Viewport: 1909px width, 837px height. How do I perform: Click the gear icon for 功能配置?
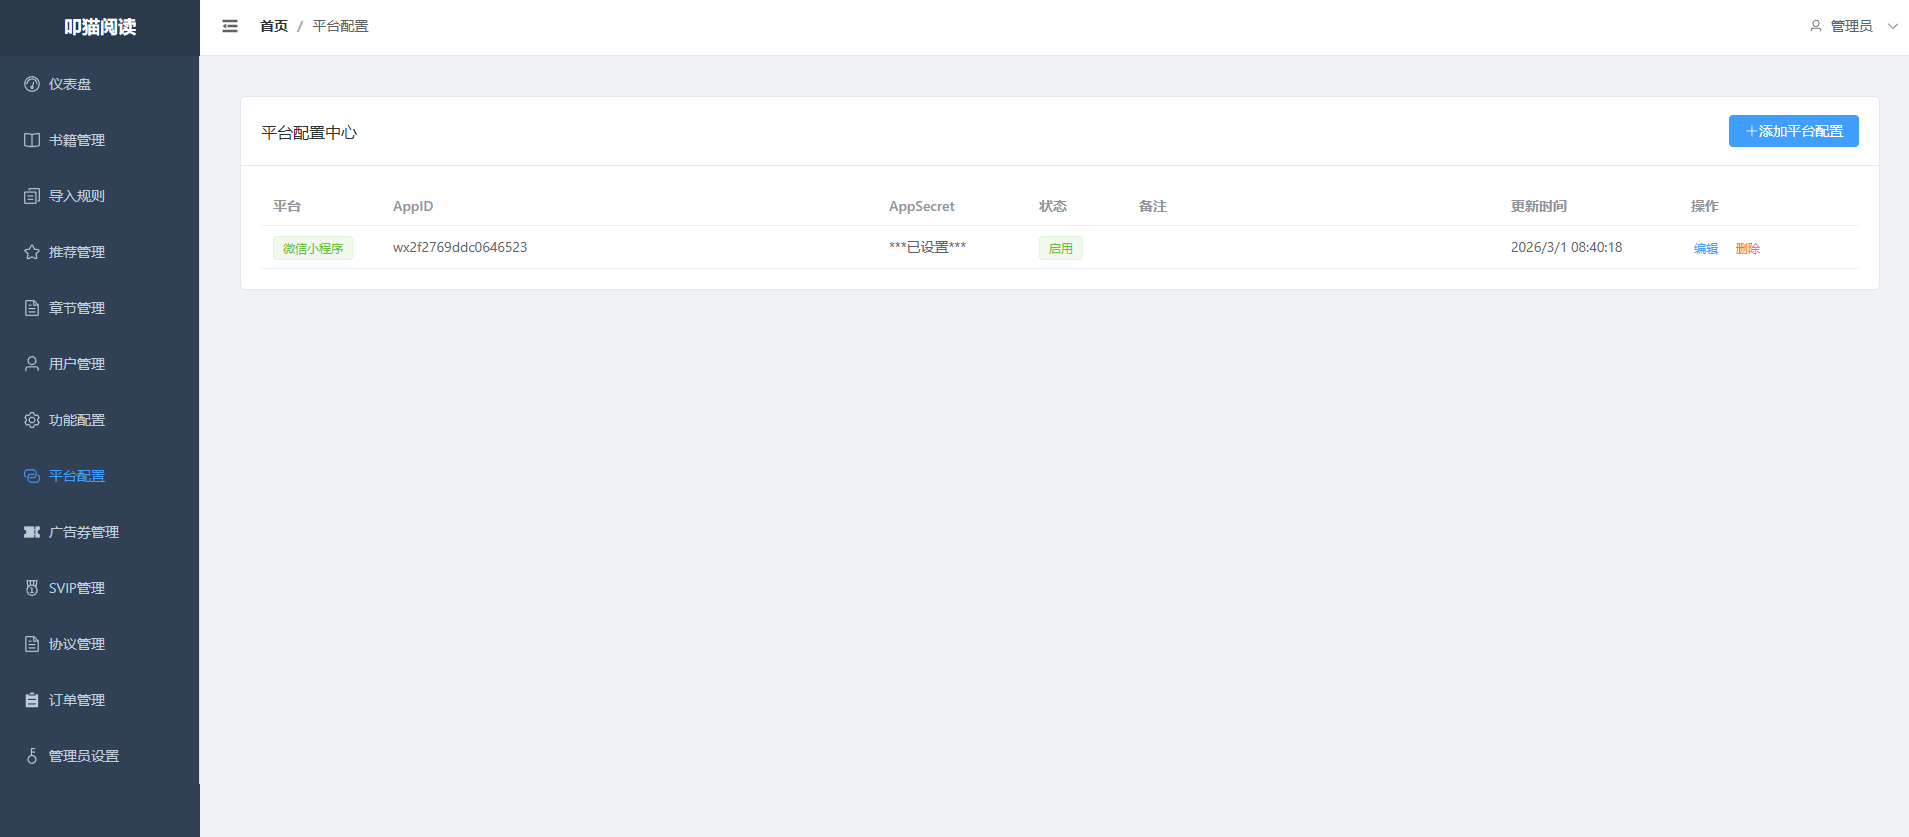click(x=32, y=420)
